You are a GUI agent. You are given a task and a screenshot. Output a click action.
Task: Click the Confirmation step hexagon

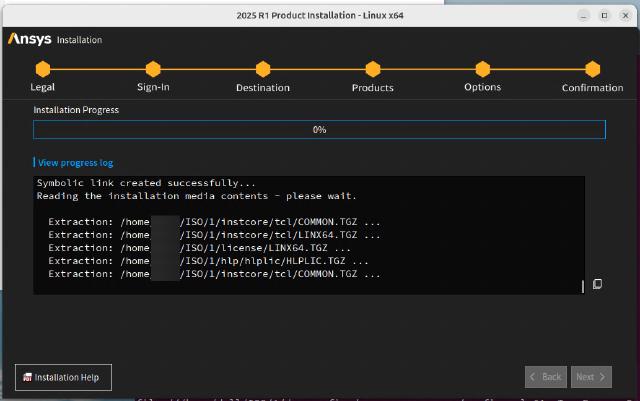tap(592, 69)
